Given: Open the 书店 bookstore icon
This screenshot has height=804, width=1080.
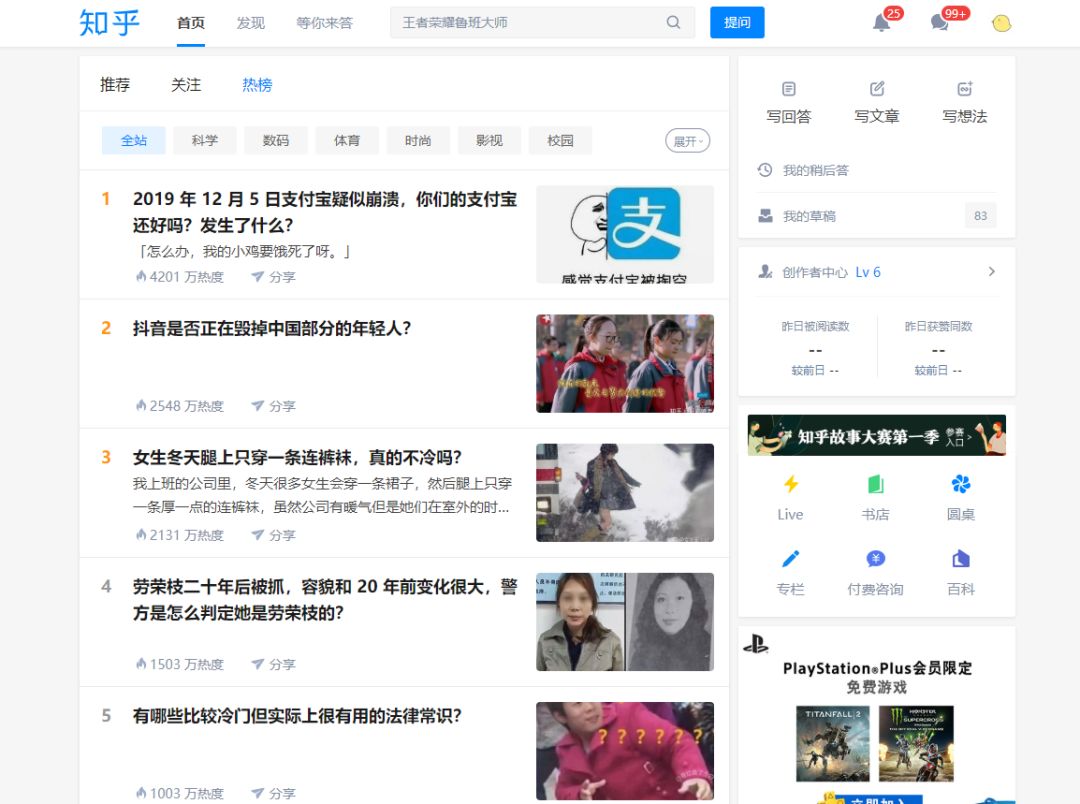Looking at the screenshot, I should coord(877,486).
